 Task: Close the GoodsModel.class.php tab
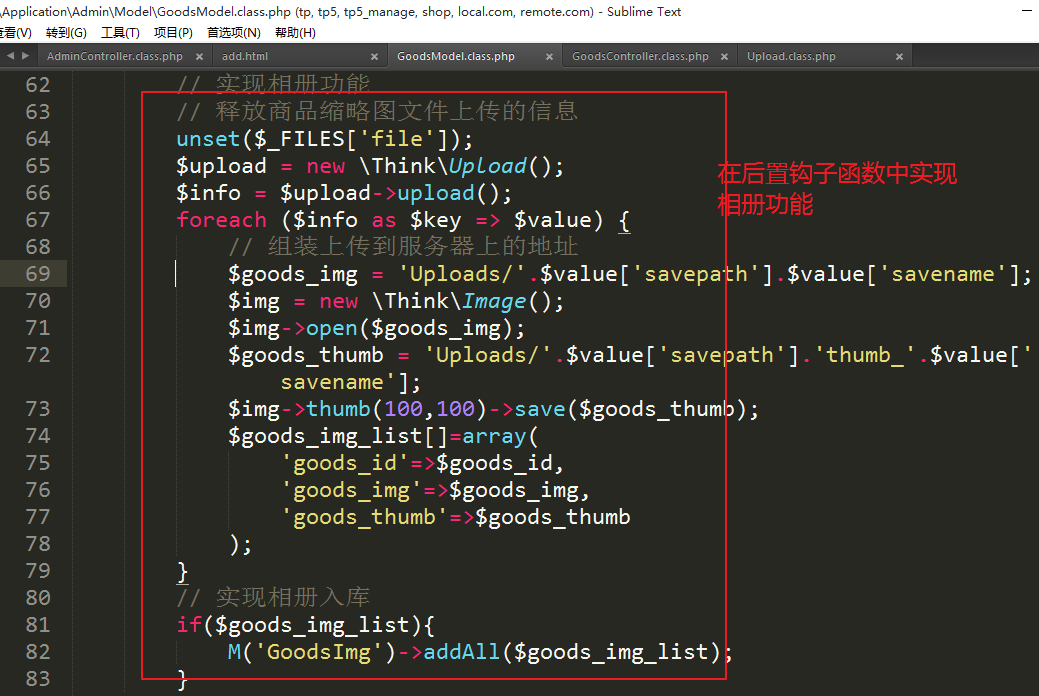pyautogui.click(x=549, y=57)
